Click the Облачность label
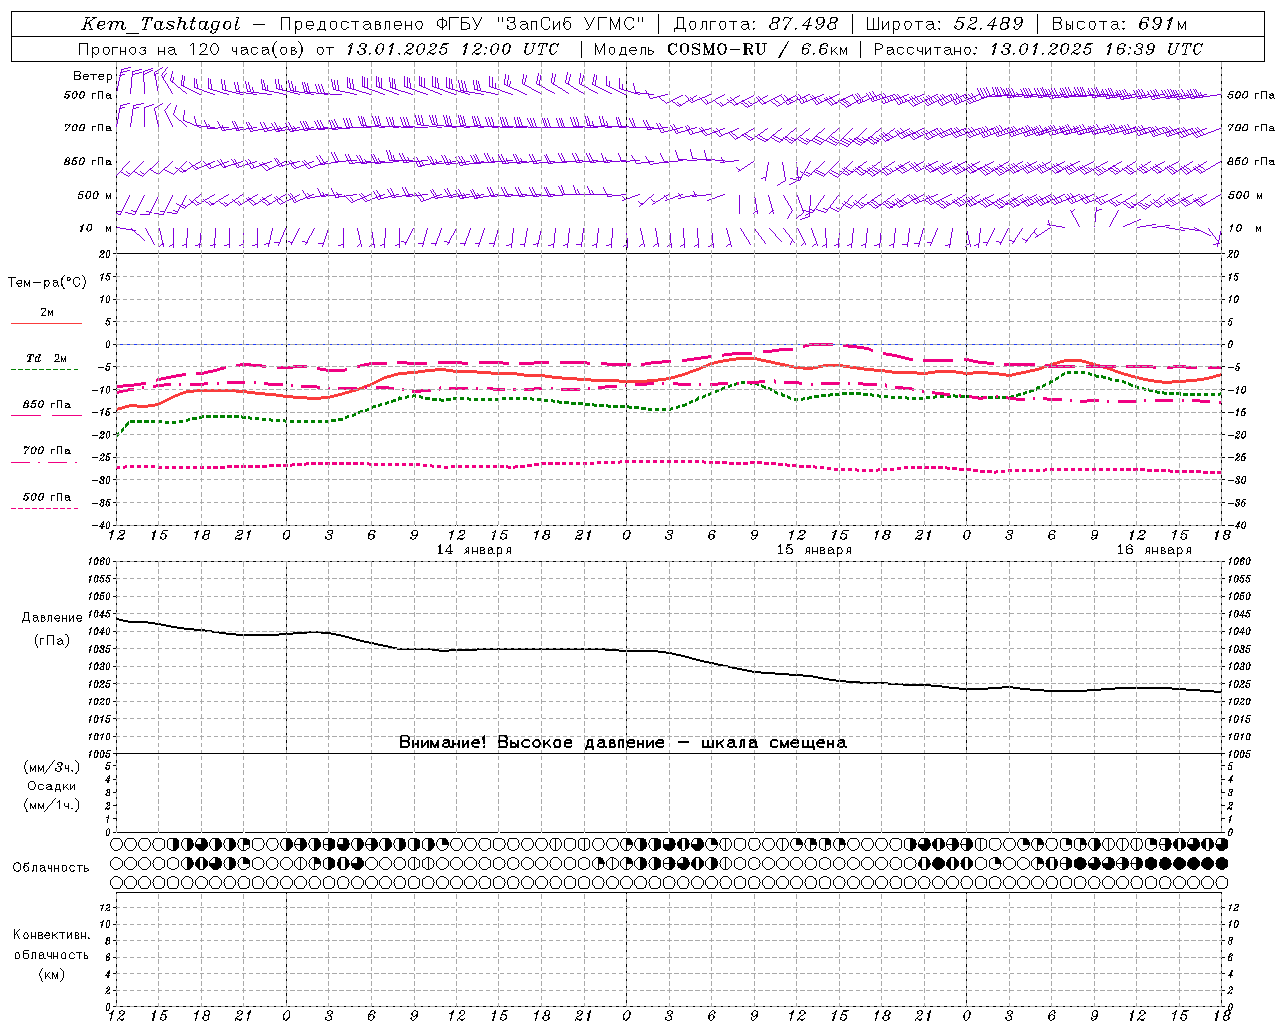The image size is (1280, 1024). 51,868
